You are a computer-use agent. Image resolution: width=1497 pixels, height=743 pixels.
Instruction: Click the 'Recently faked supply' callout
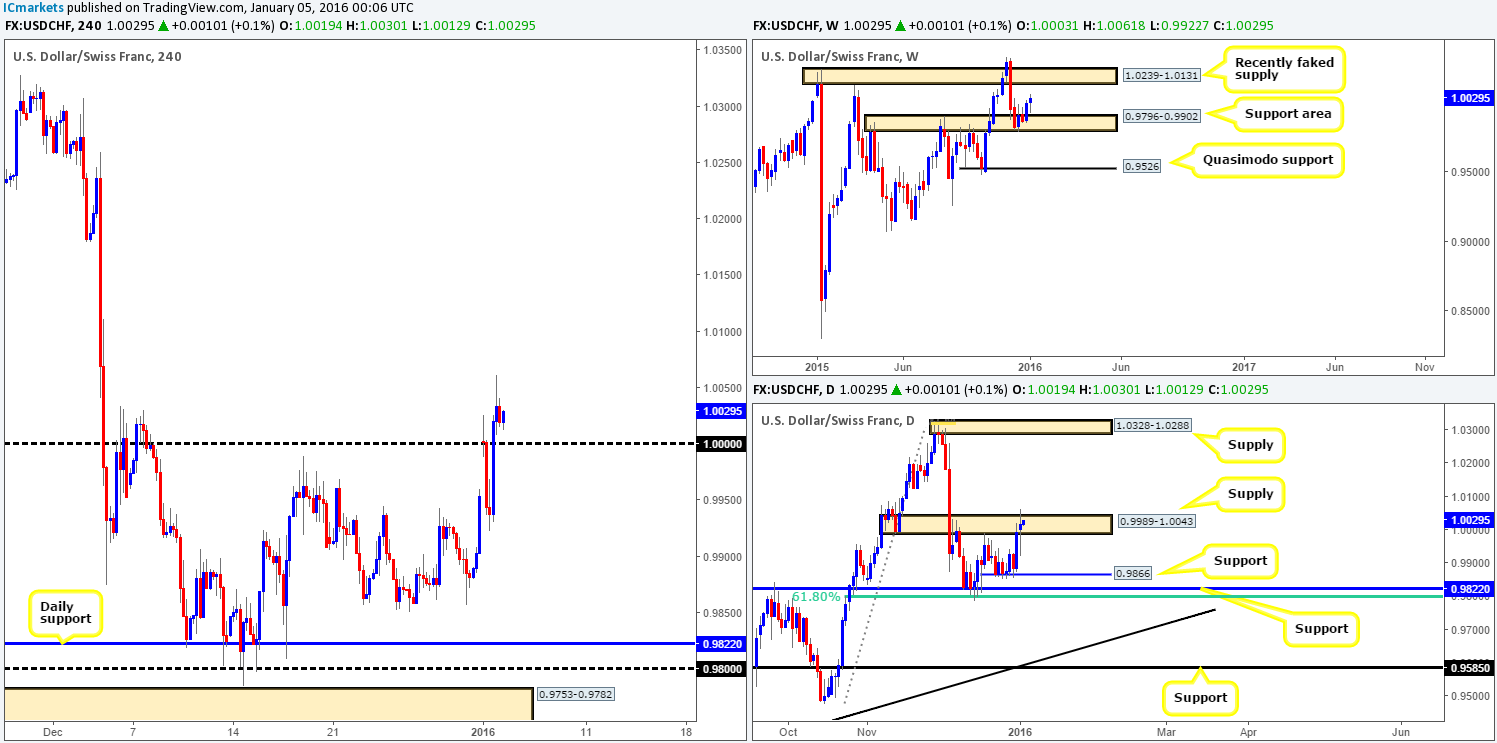coord(1283,69)
